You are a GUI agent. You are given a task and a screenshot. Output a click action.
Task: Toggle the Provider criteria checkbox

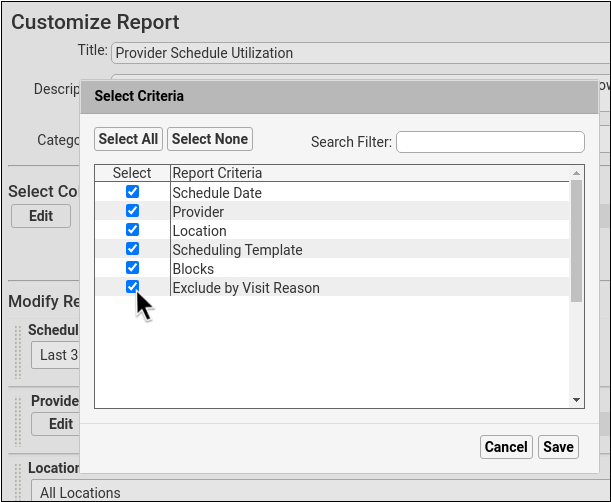[x=132, y=211]
